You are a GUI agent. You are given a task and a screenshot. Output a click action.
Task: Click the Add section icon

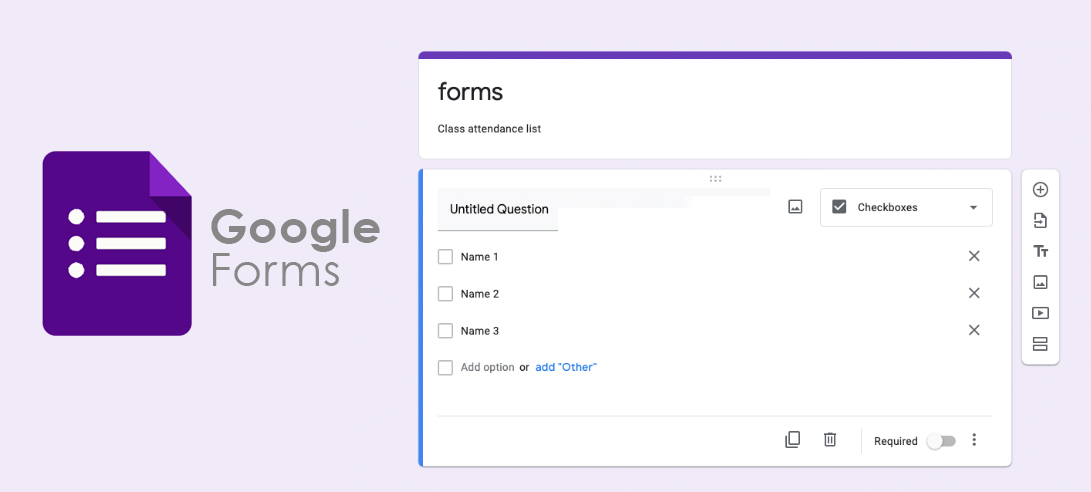point(1040,344)
